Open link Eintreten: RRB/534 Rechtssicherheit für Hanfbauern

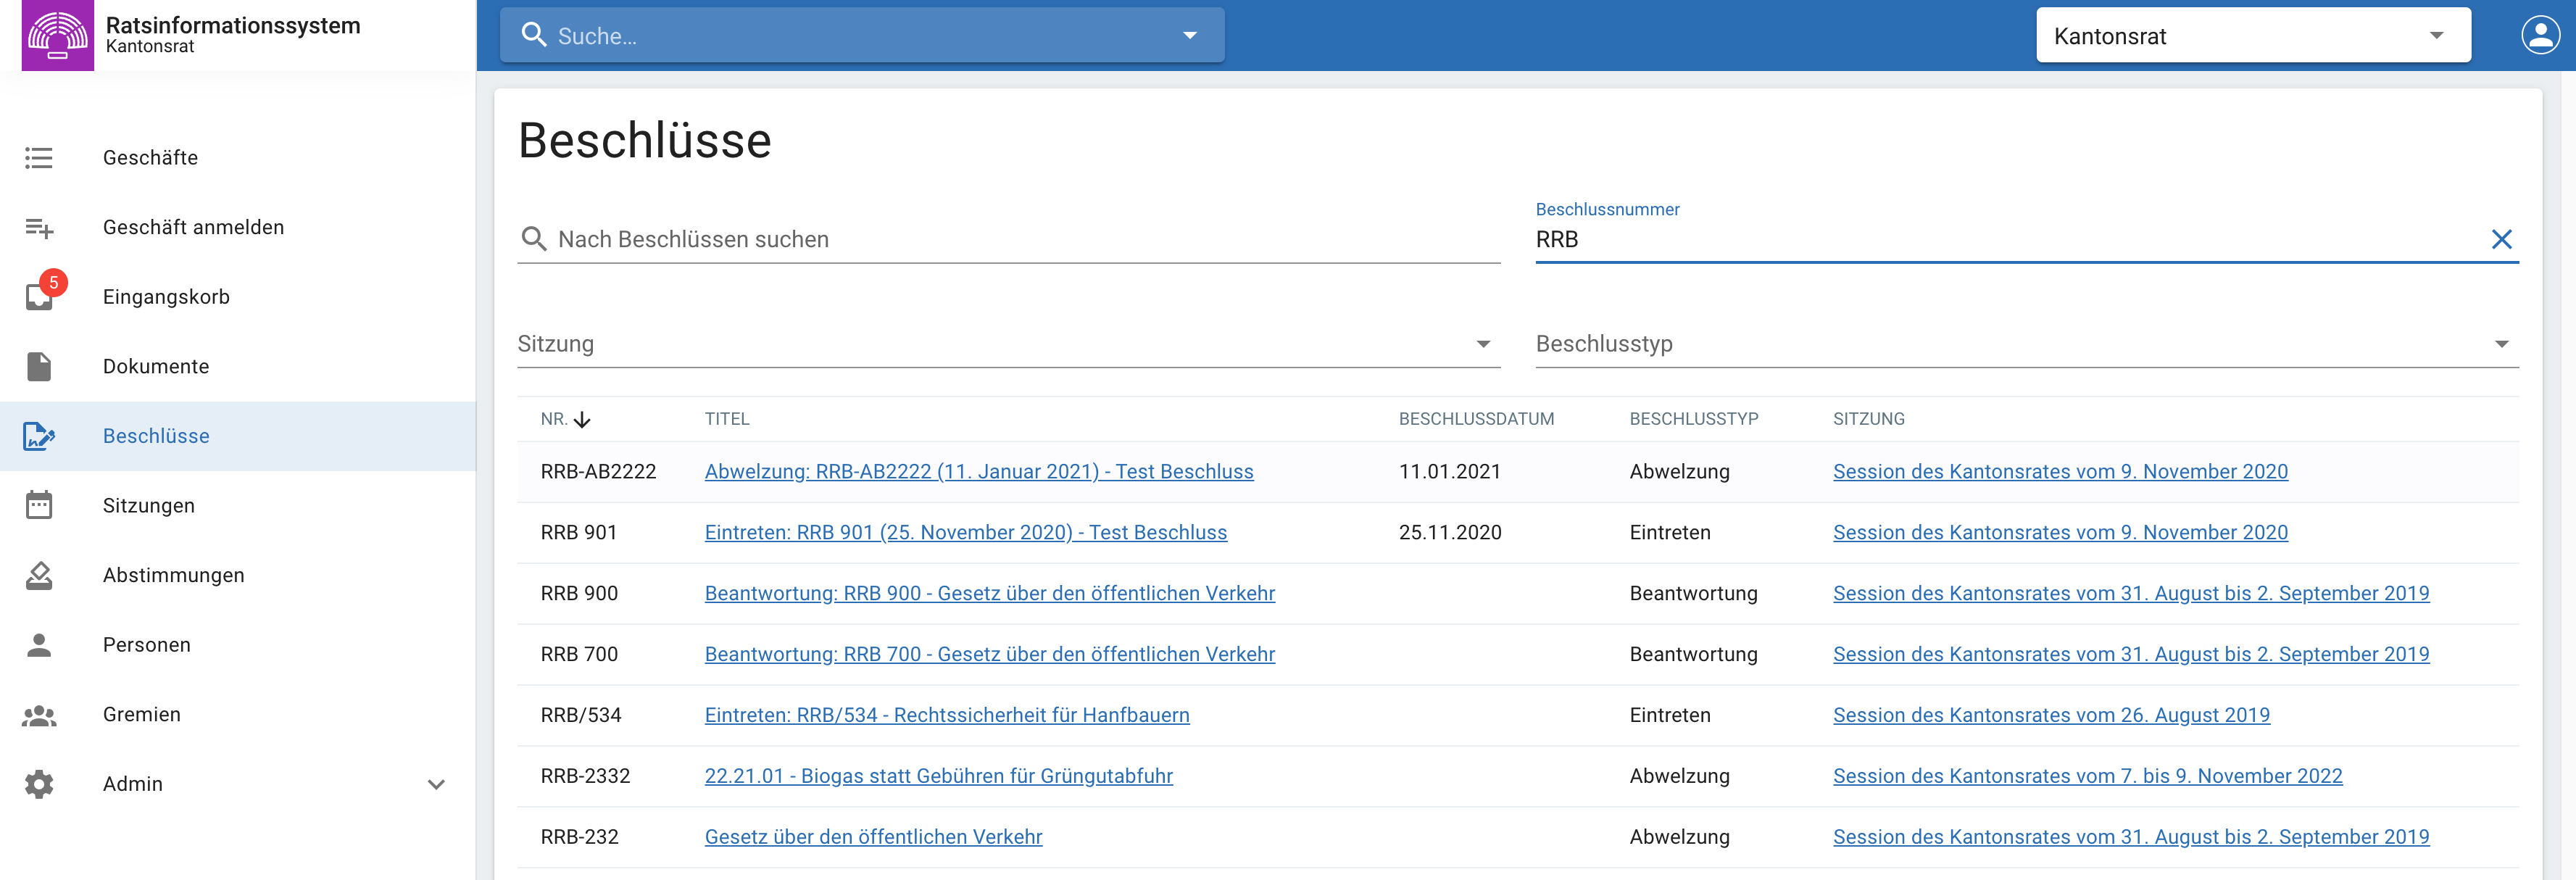pos(946,715)
